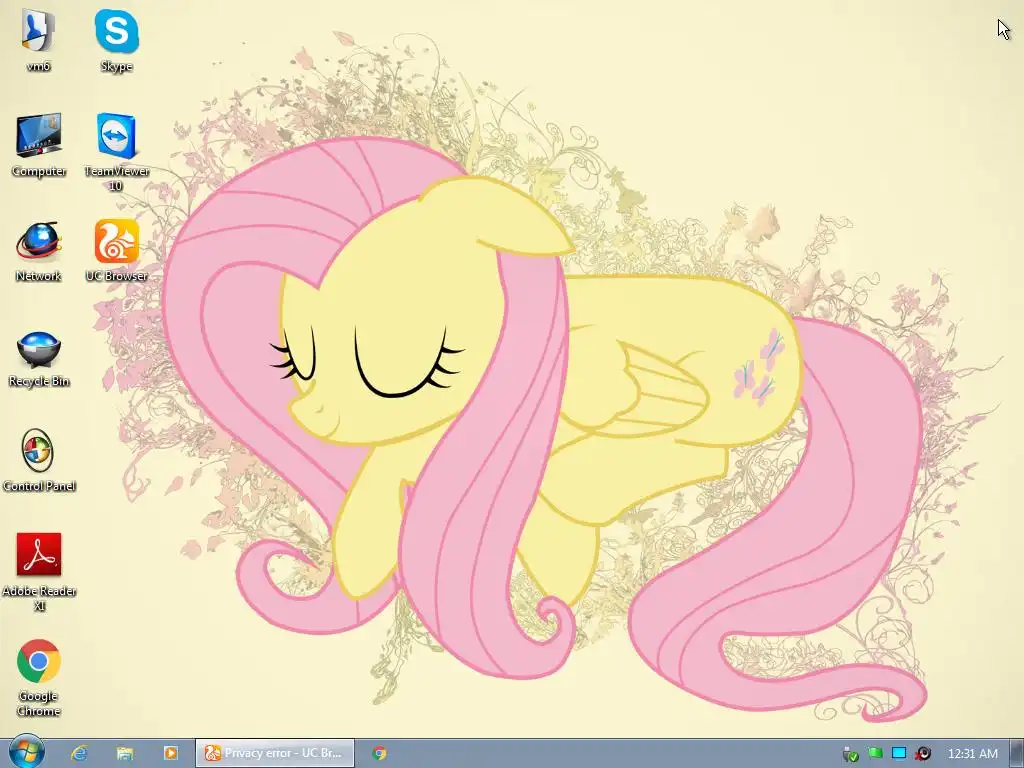The image size is (1024, 768).
Task: Select the Network desktop icon
Action: click(39, 250)
